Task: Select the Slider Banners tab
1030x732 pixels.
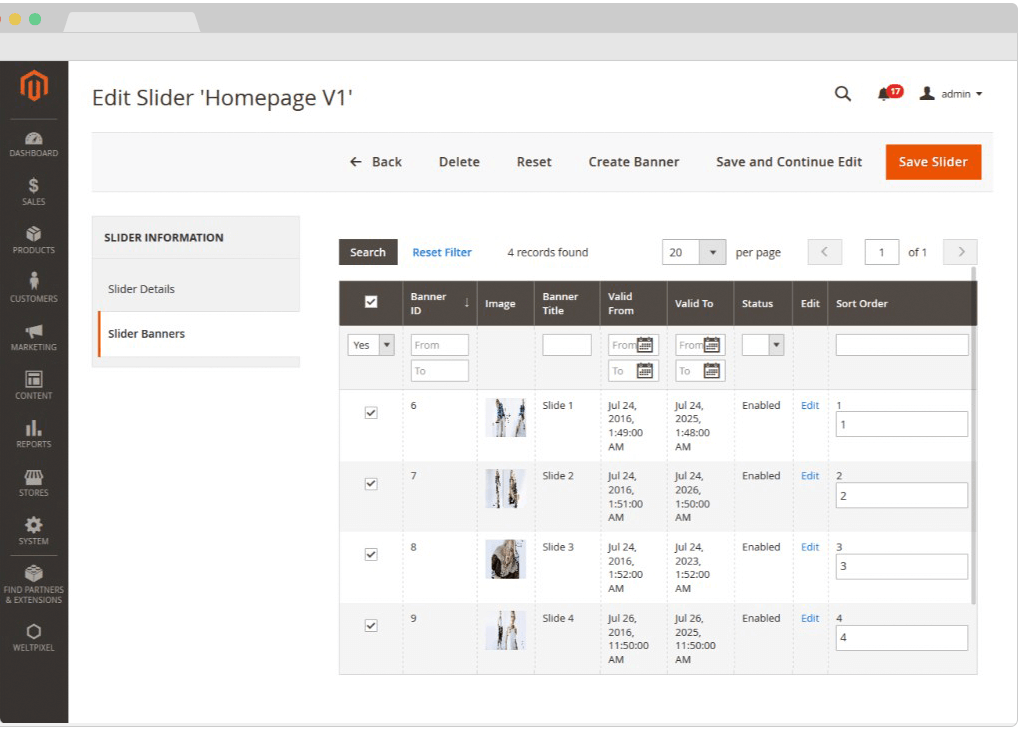Action: [146, 334]
